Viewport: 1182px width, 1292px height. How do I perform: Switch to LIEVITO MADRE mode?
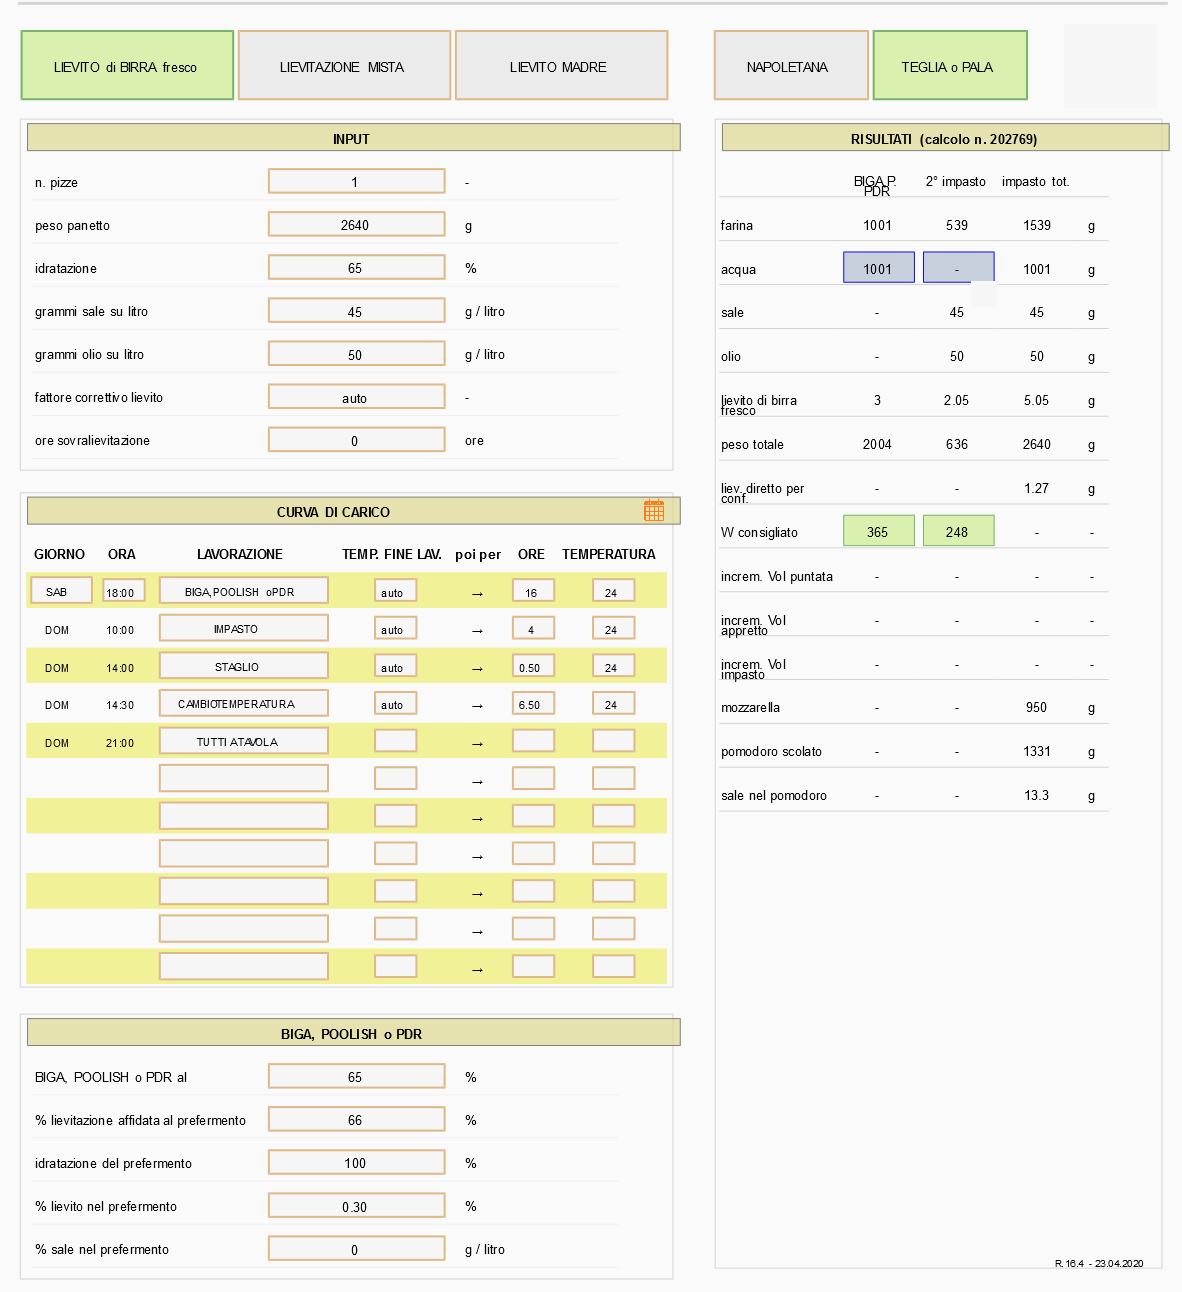(561, 65)
